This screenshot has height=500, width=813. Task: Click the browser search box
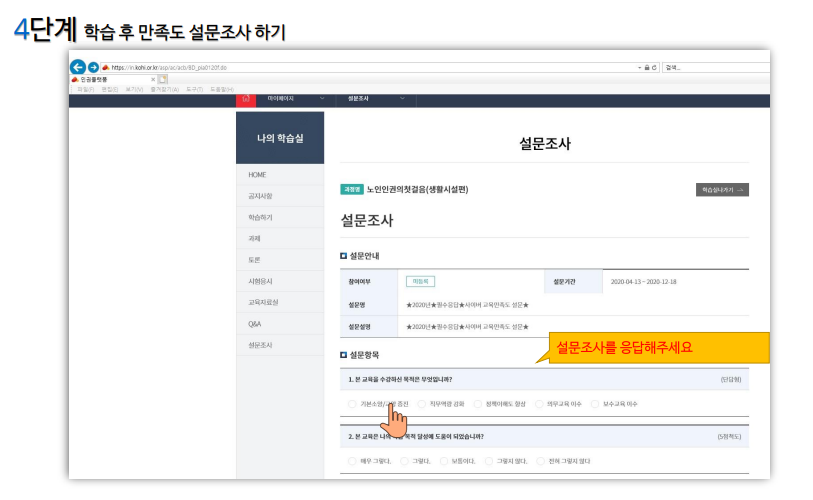tap(716, 67)
